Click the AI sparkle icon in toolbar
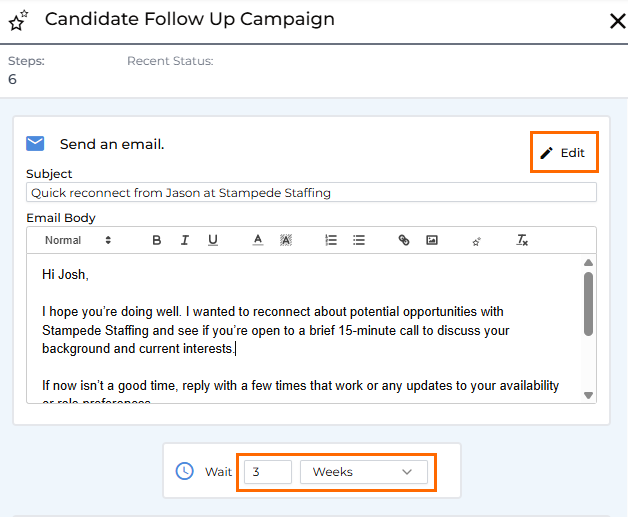 point(477,241)
